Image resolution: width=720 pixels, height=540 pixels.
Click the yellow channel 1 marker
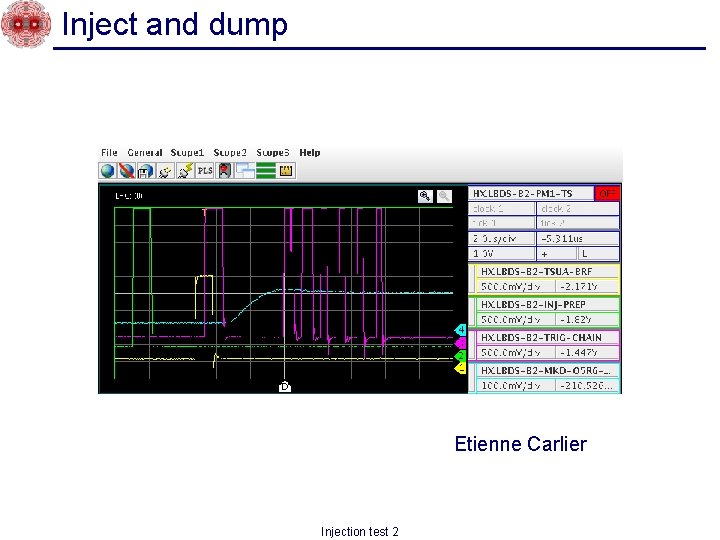click(x=461, y=368)
